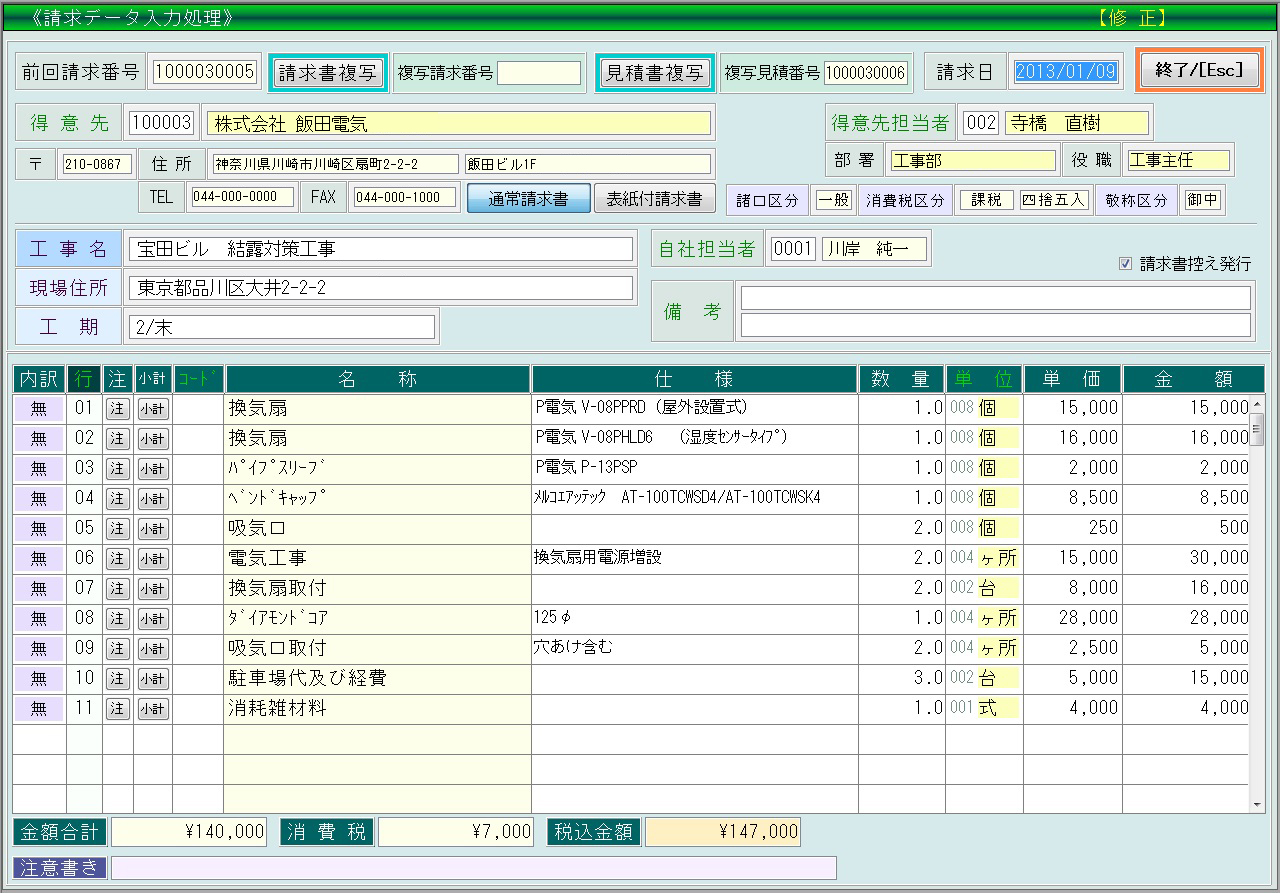Click the 諸口区分 value 一般
Screen dimensions: 1280x893
click(x=833, y=200)
